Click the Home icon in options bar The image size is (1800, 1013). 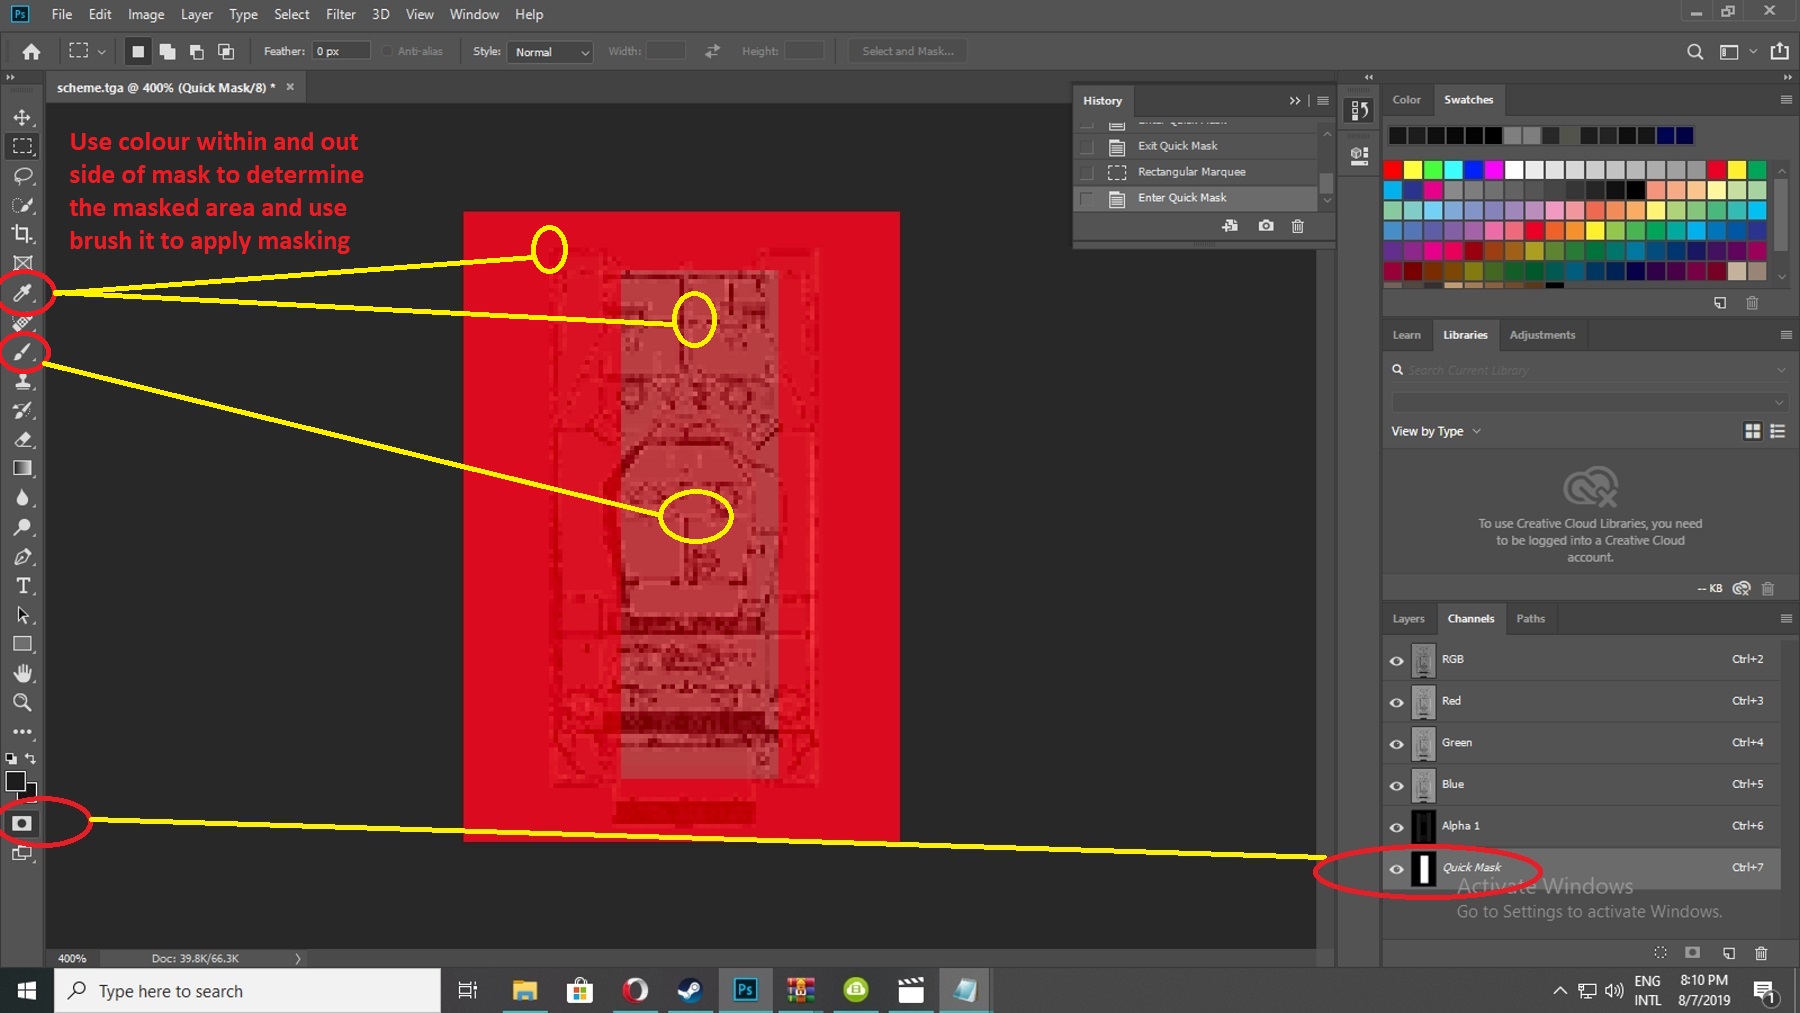[31, 51]
